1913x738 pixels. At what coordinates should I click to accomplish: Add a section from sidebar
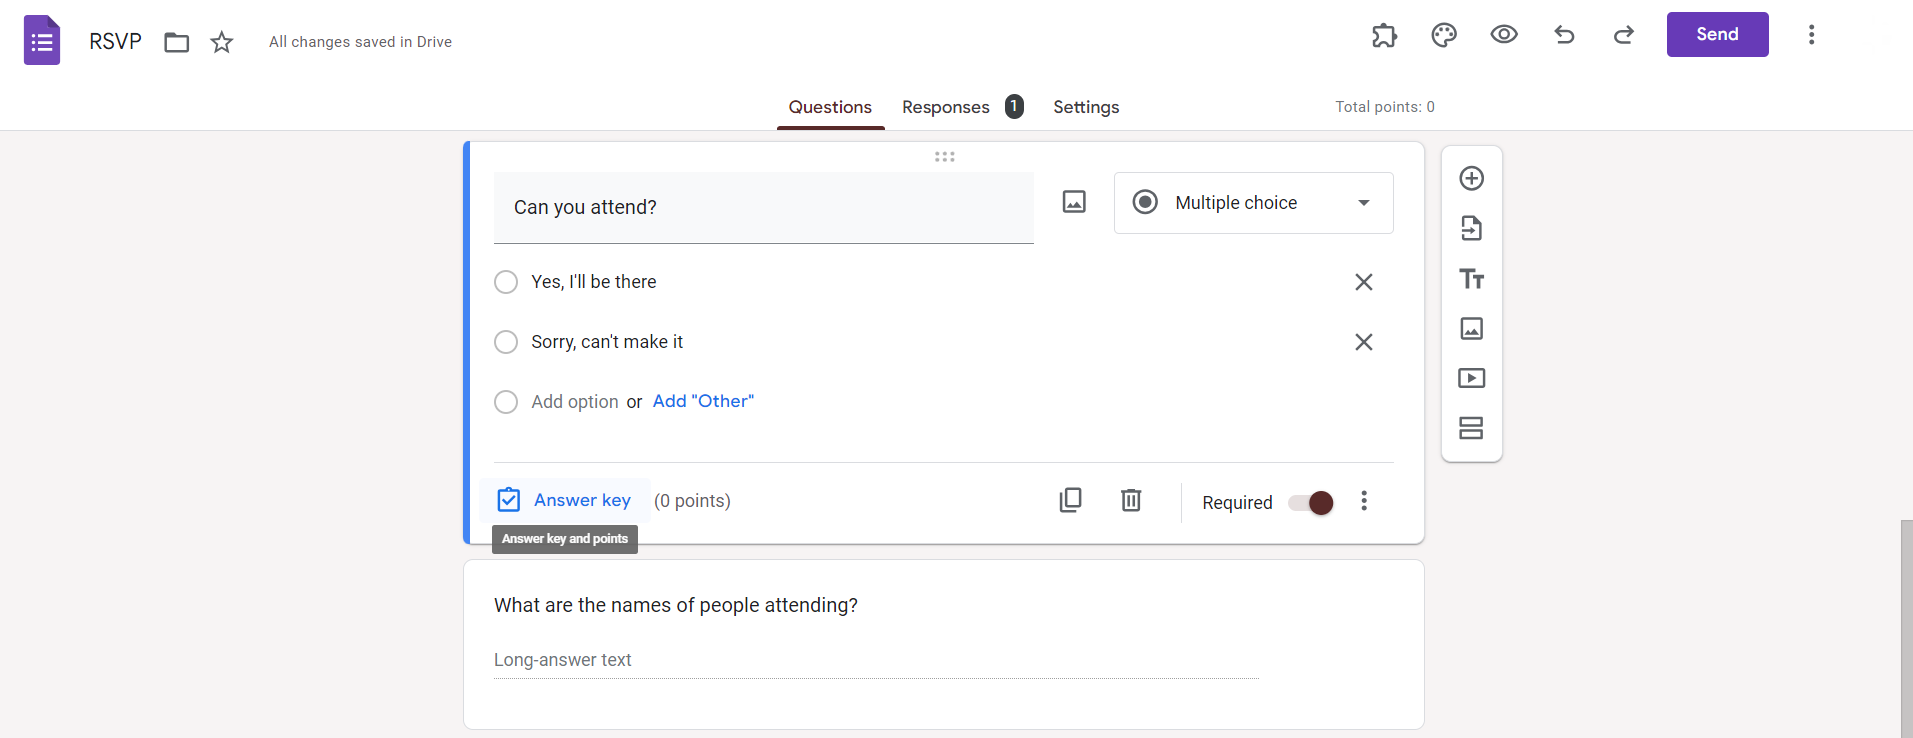point(1471,428)
